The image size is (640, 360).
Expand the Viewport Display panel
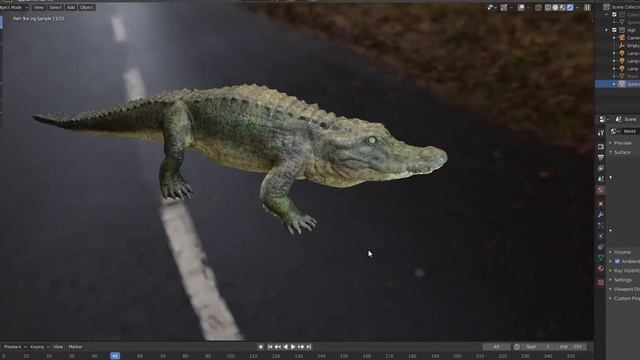coord(624,289)
